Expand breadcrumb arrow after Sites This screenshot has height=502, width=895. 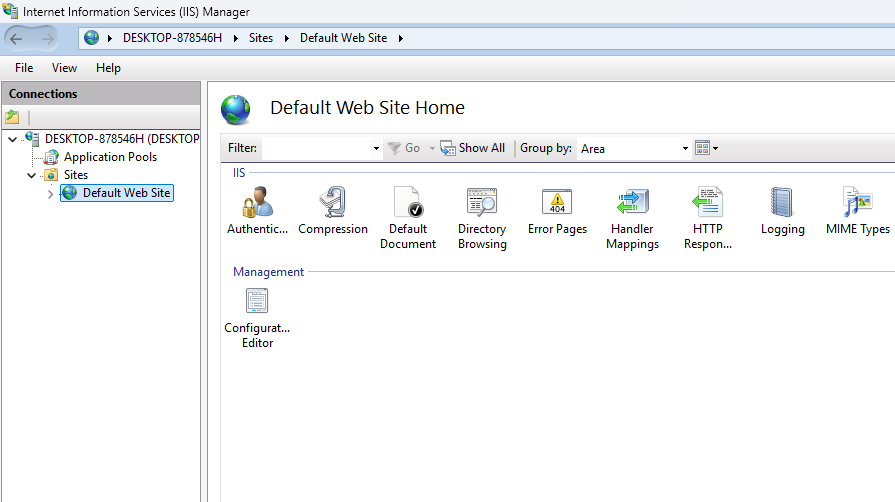(x=287, y=38)
